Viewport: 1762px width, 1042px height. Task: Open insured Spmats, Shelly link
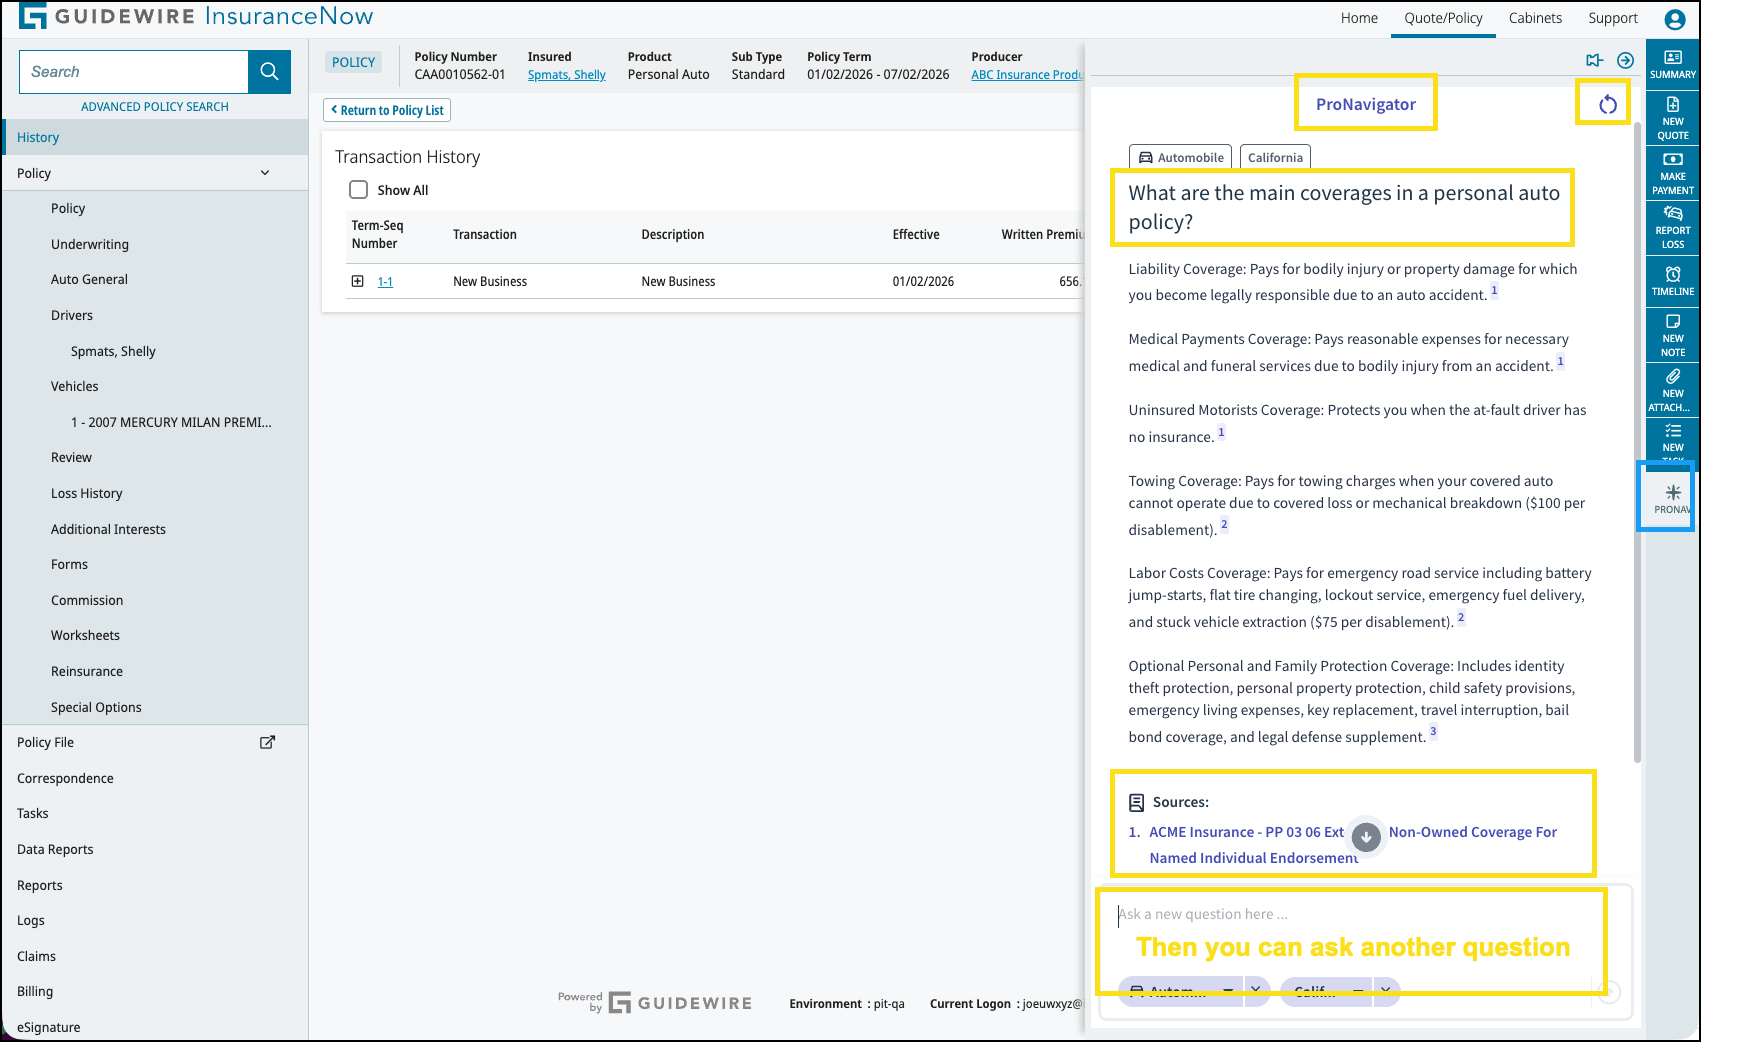coord(566,74)
